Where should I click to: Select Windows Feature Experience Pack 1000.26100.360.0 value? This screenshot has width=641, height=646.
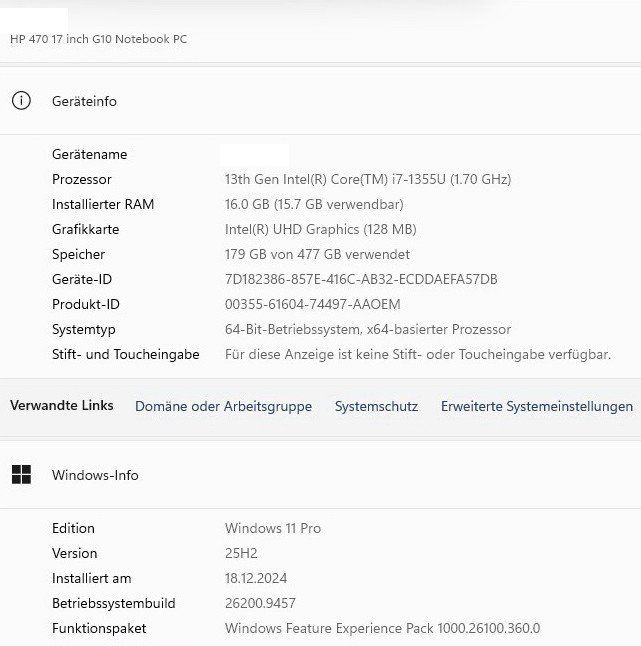(382, 629)
